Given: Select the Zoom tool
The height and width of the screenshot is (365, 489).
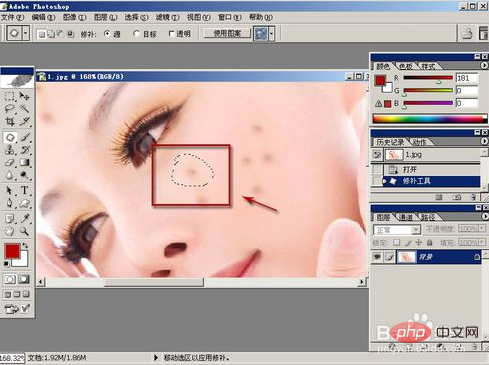Looking at the screenshot, I should 24,231.
